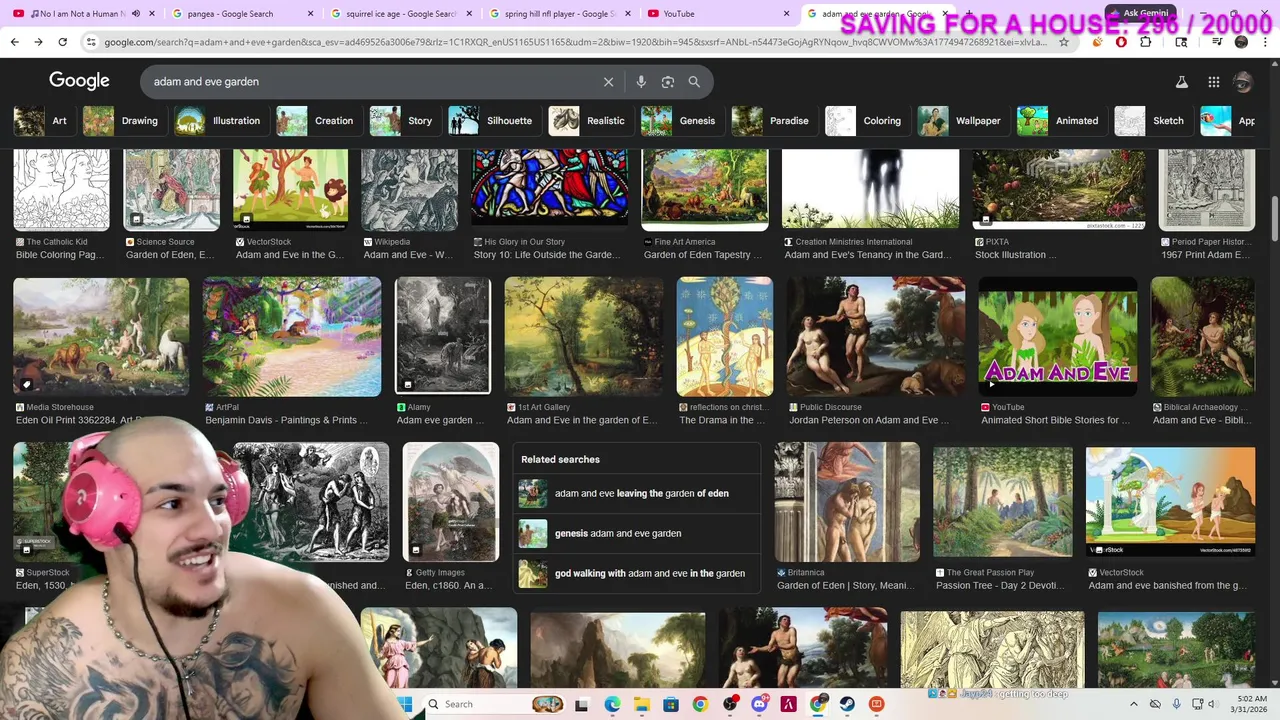Open the ArtPal Benjamin Davis painting image
Image resolution: width=1280 pixels, height=720 pixels.
click(x=292, y=337)
